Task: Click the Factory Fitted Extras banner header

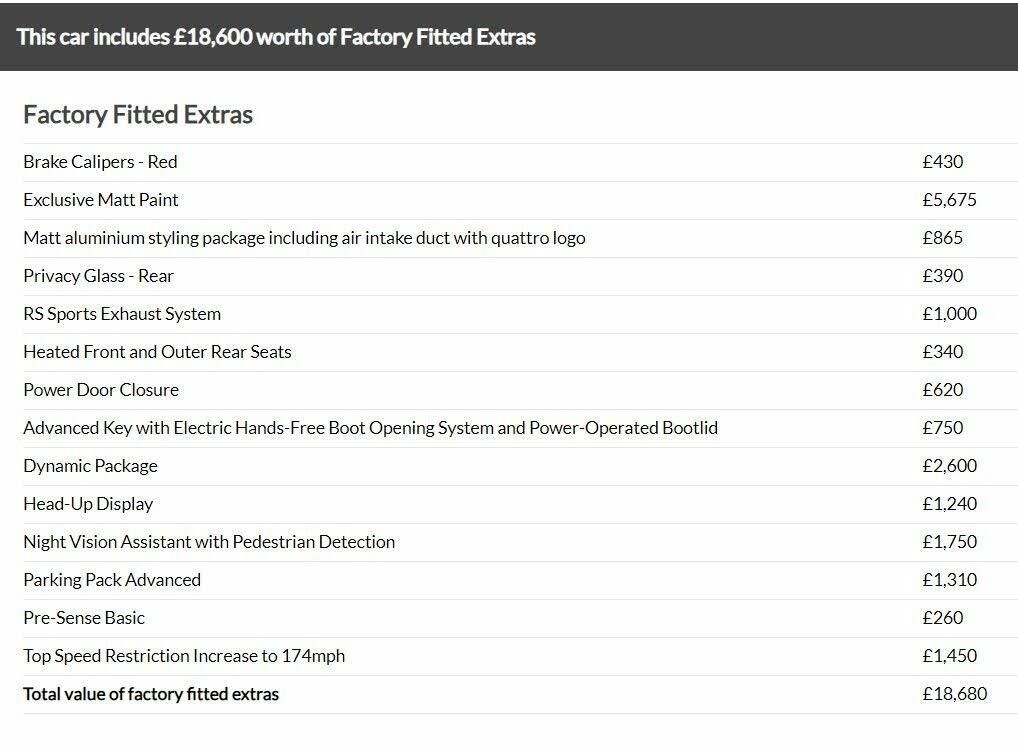Action: pos(509,37)
